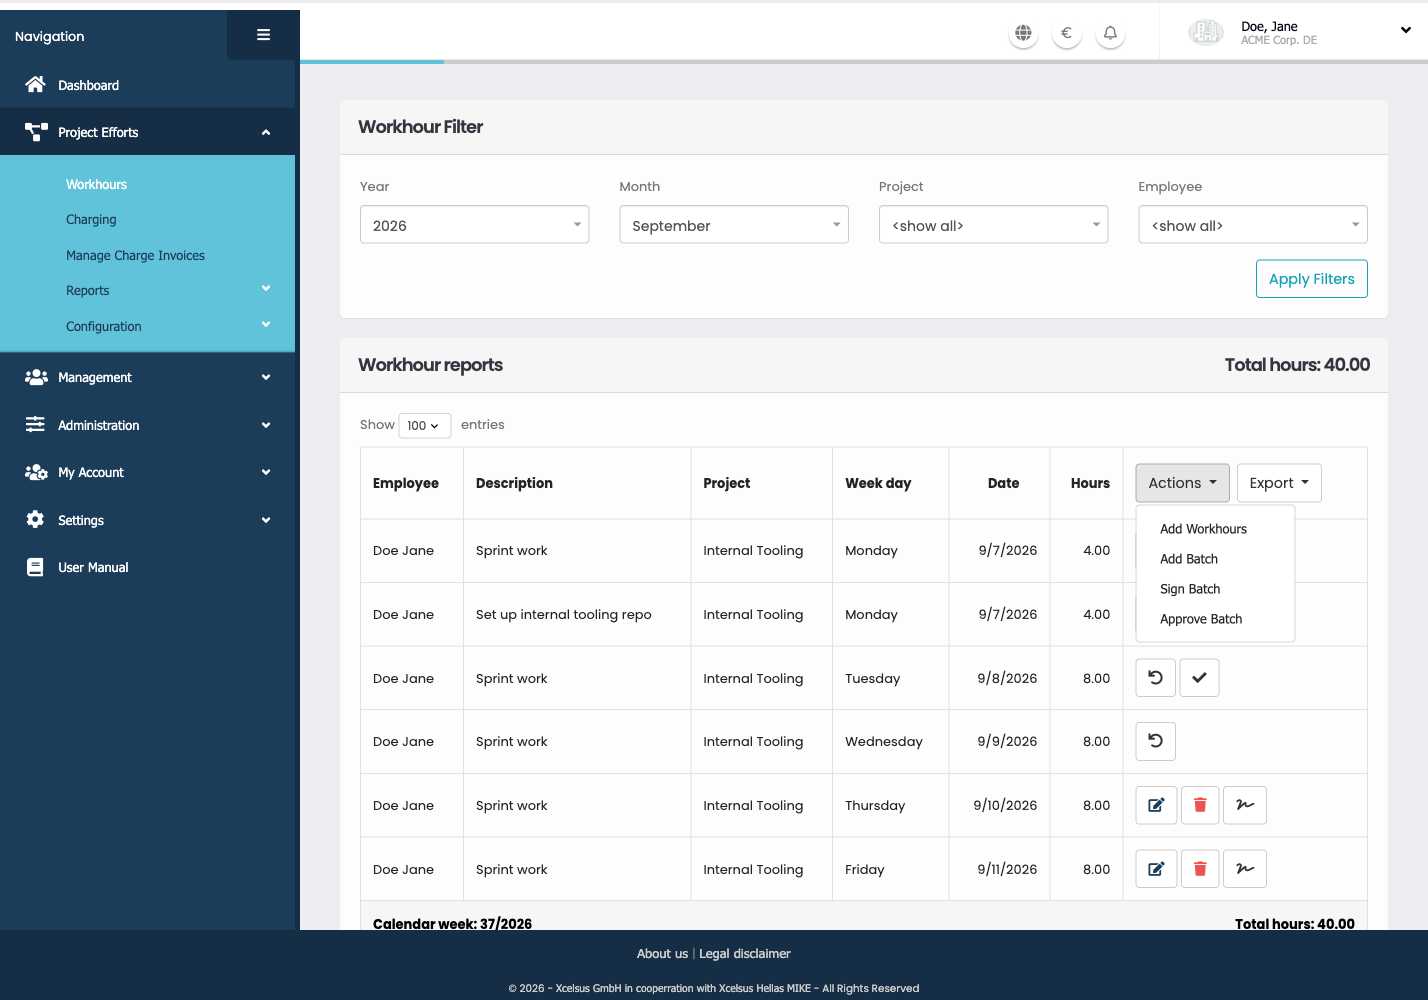Approve the Tuesday 9/8/2026 entry with checkmark
Screen dimensions: 1428x1000
click(1199, 678)
